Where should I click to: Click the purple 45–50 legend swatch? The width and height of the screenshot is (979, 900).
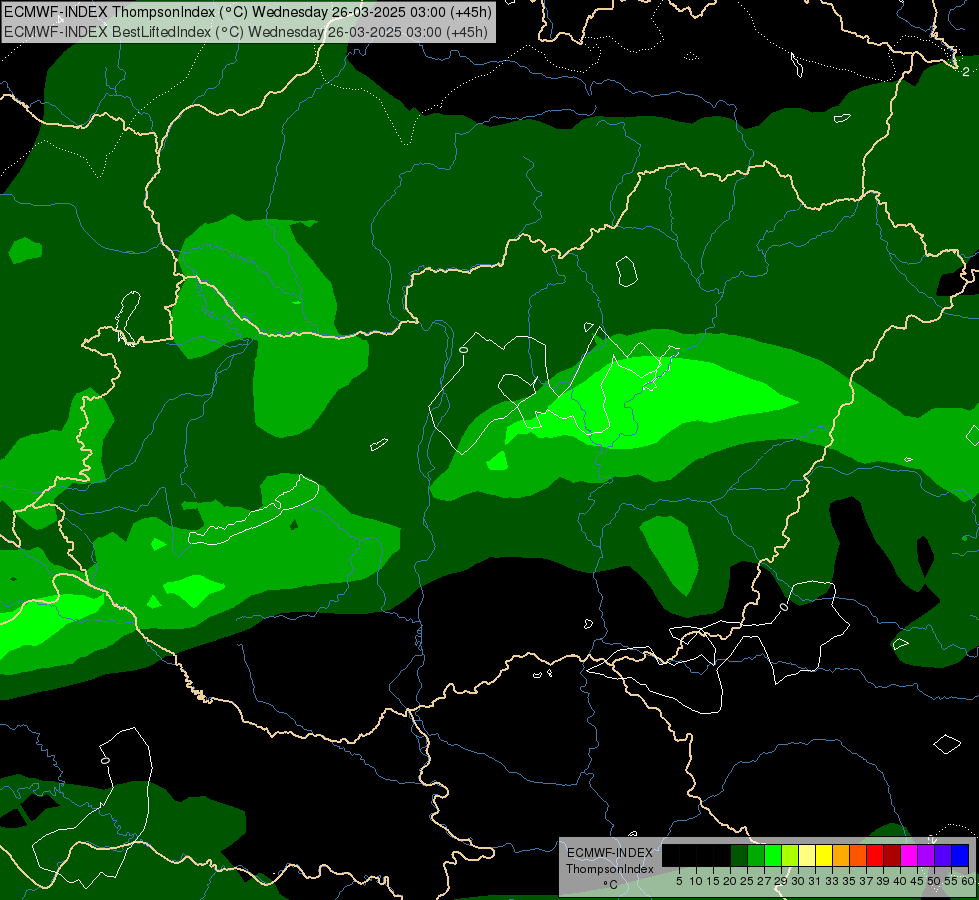coord(926,855)
